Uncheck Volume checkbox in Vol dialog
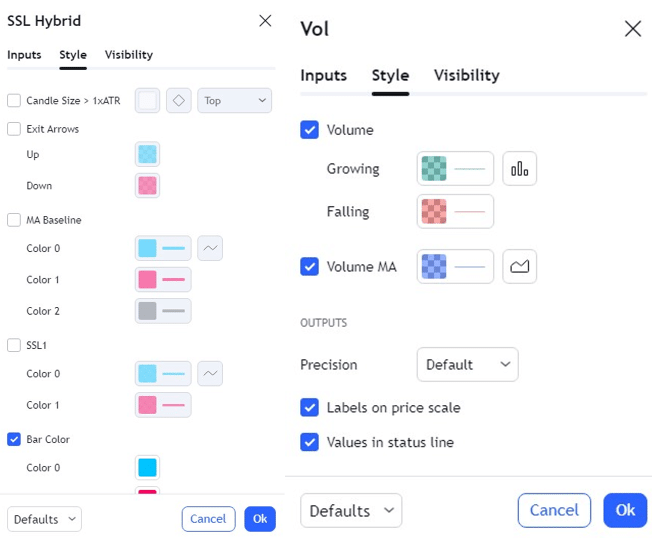 [309, 130]
